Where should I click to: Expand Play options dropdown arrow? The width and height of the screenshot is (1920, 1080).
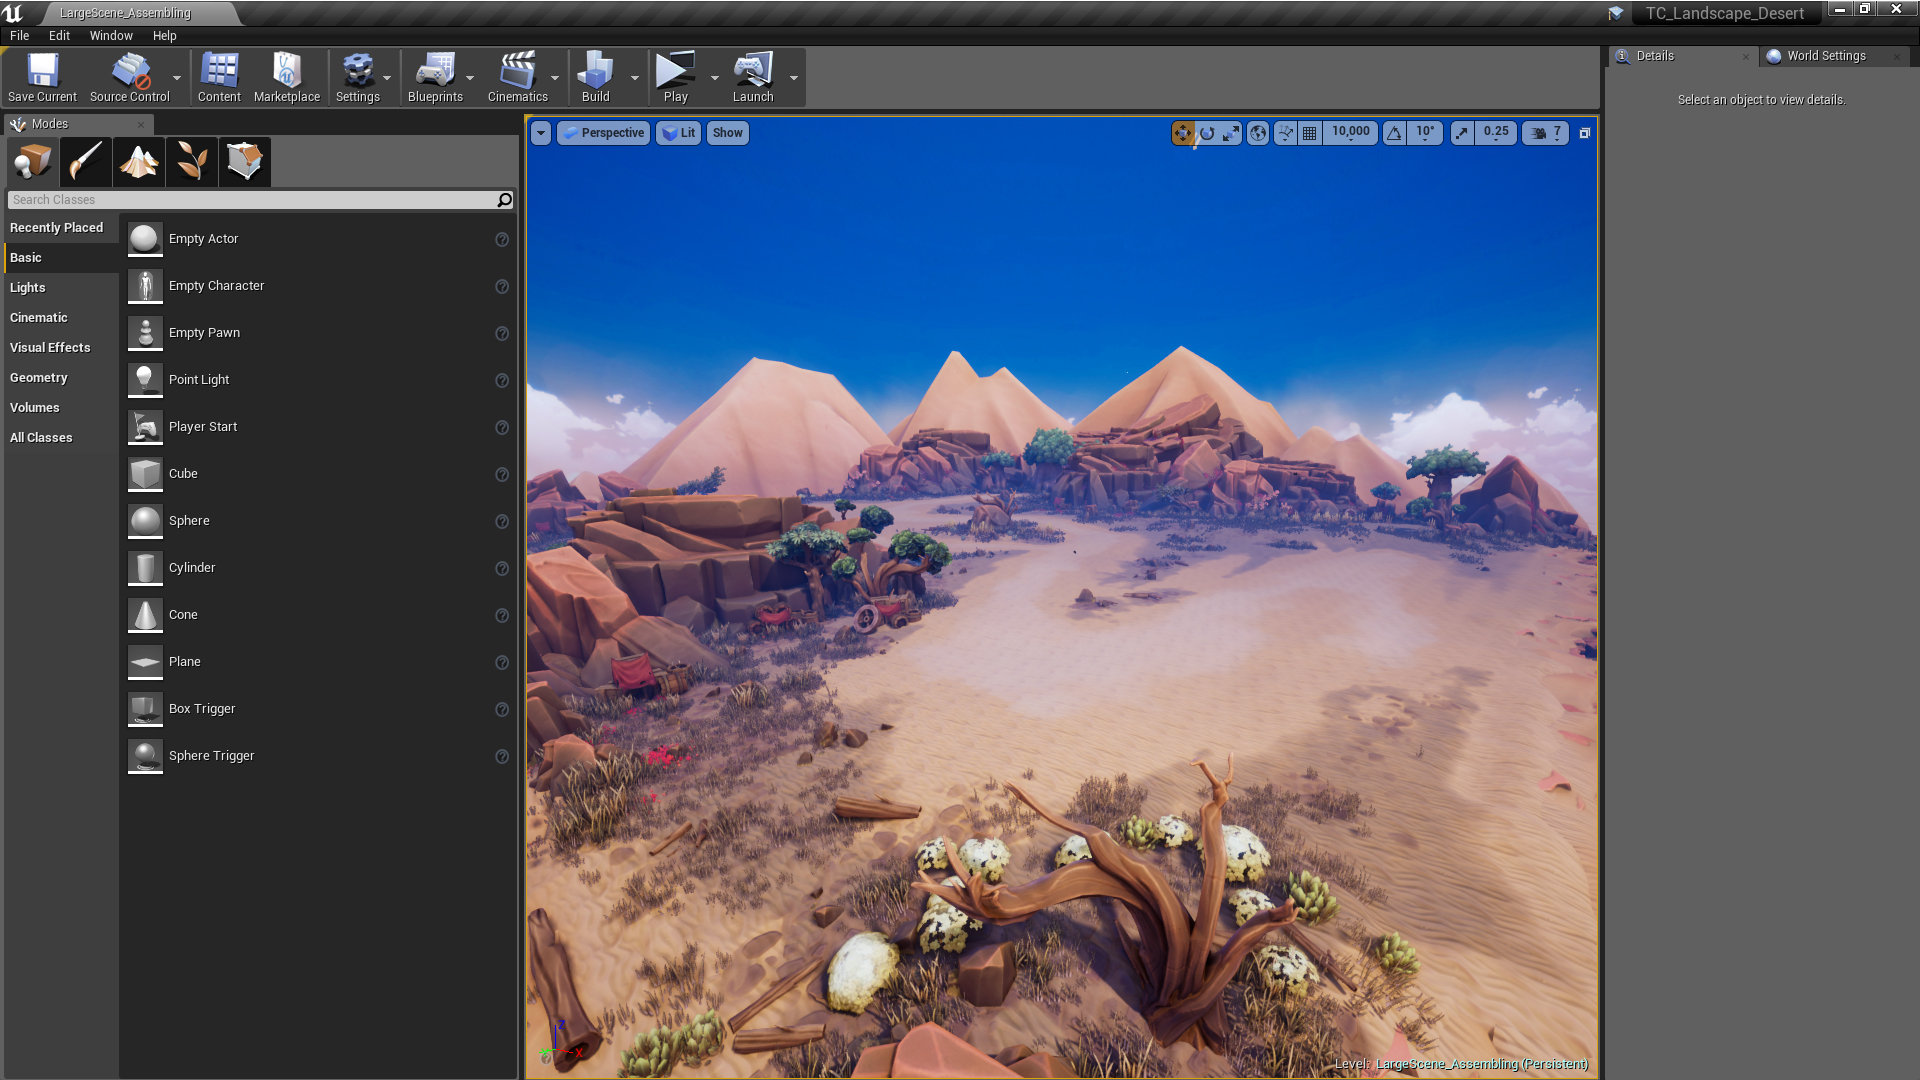point(714,78)
